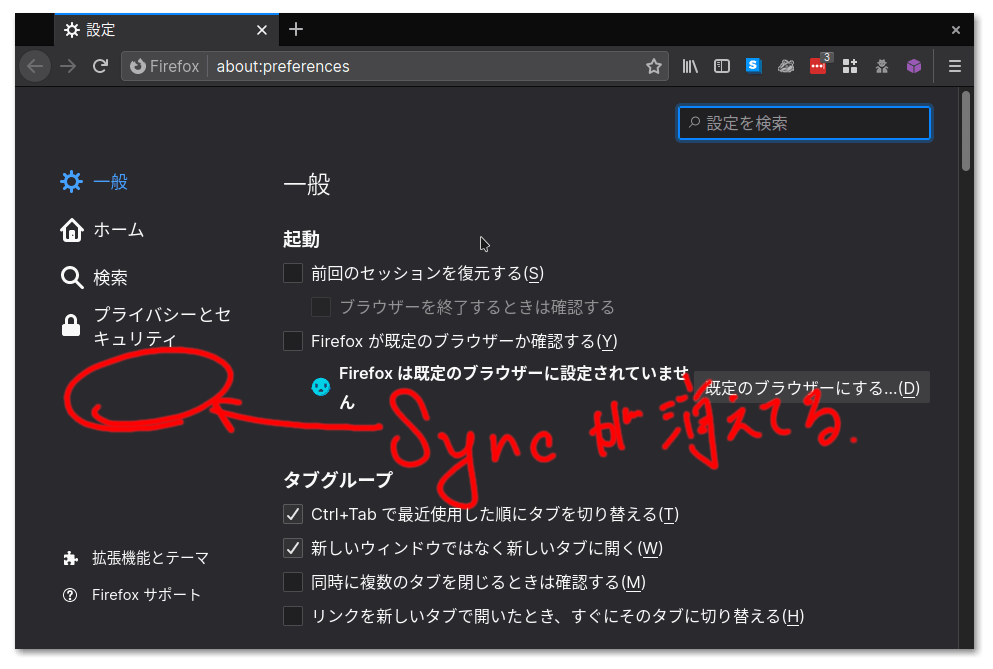Viewport: 993px width, 669px height.
Task: Open 拡張機能とテーマ link
Action: [x=136, y=558]
